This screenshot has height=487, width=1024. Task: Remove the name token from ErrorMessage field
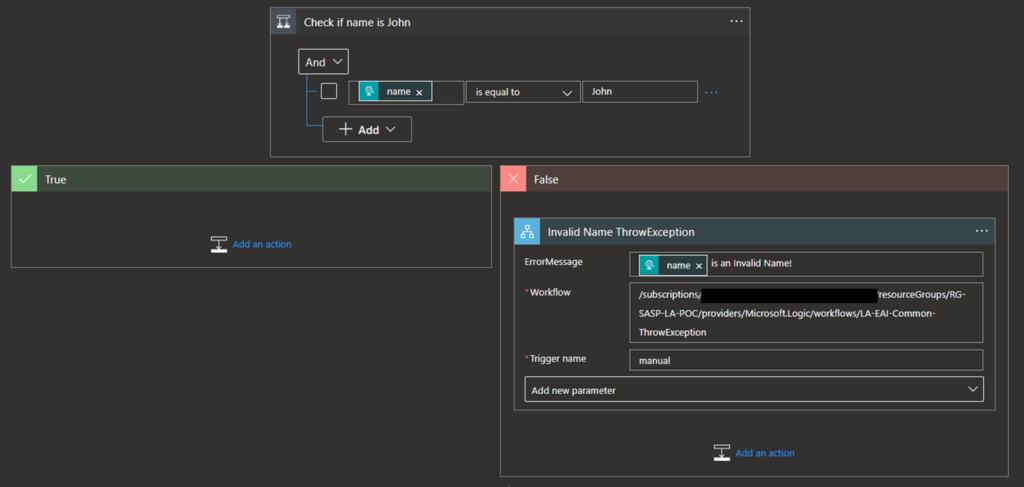click(699, 265)
